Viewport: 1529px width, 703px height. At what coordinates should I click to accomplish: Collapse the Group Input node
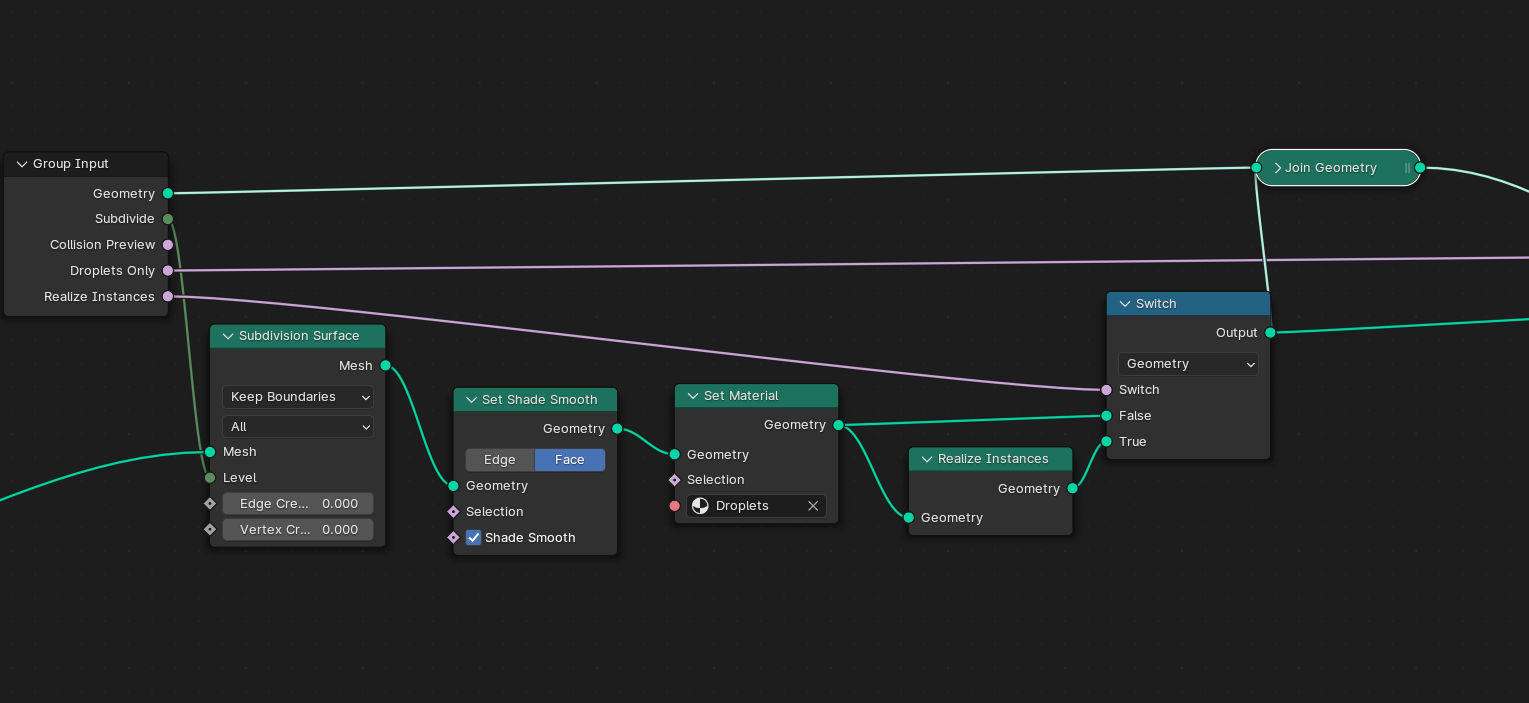click(x=21, y=164)
